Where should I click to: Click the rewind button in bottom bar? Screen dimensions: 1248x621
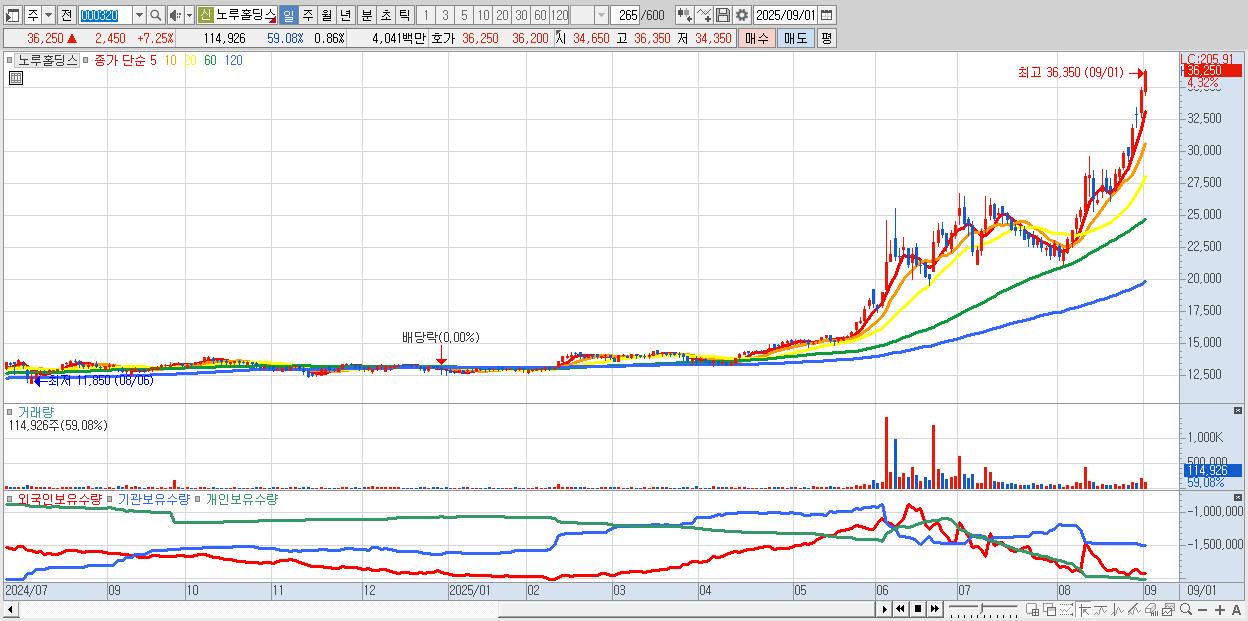(900, 609)
